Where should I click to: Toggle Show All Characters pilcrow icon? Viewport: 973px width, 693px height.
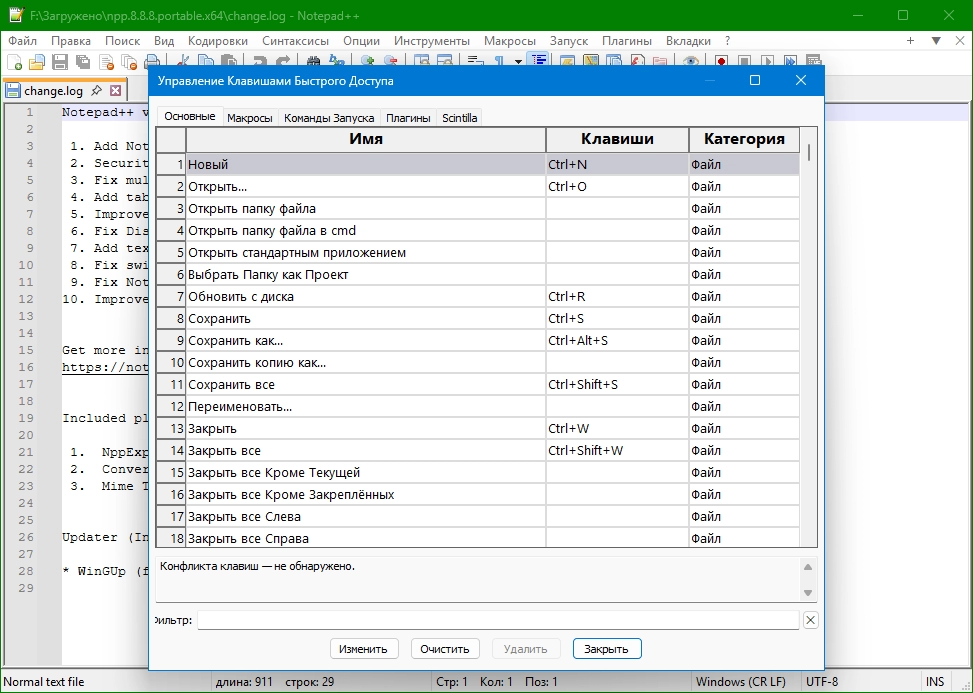499,61
